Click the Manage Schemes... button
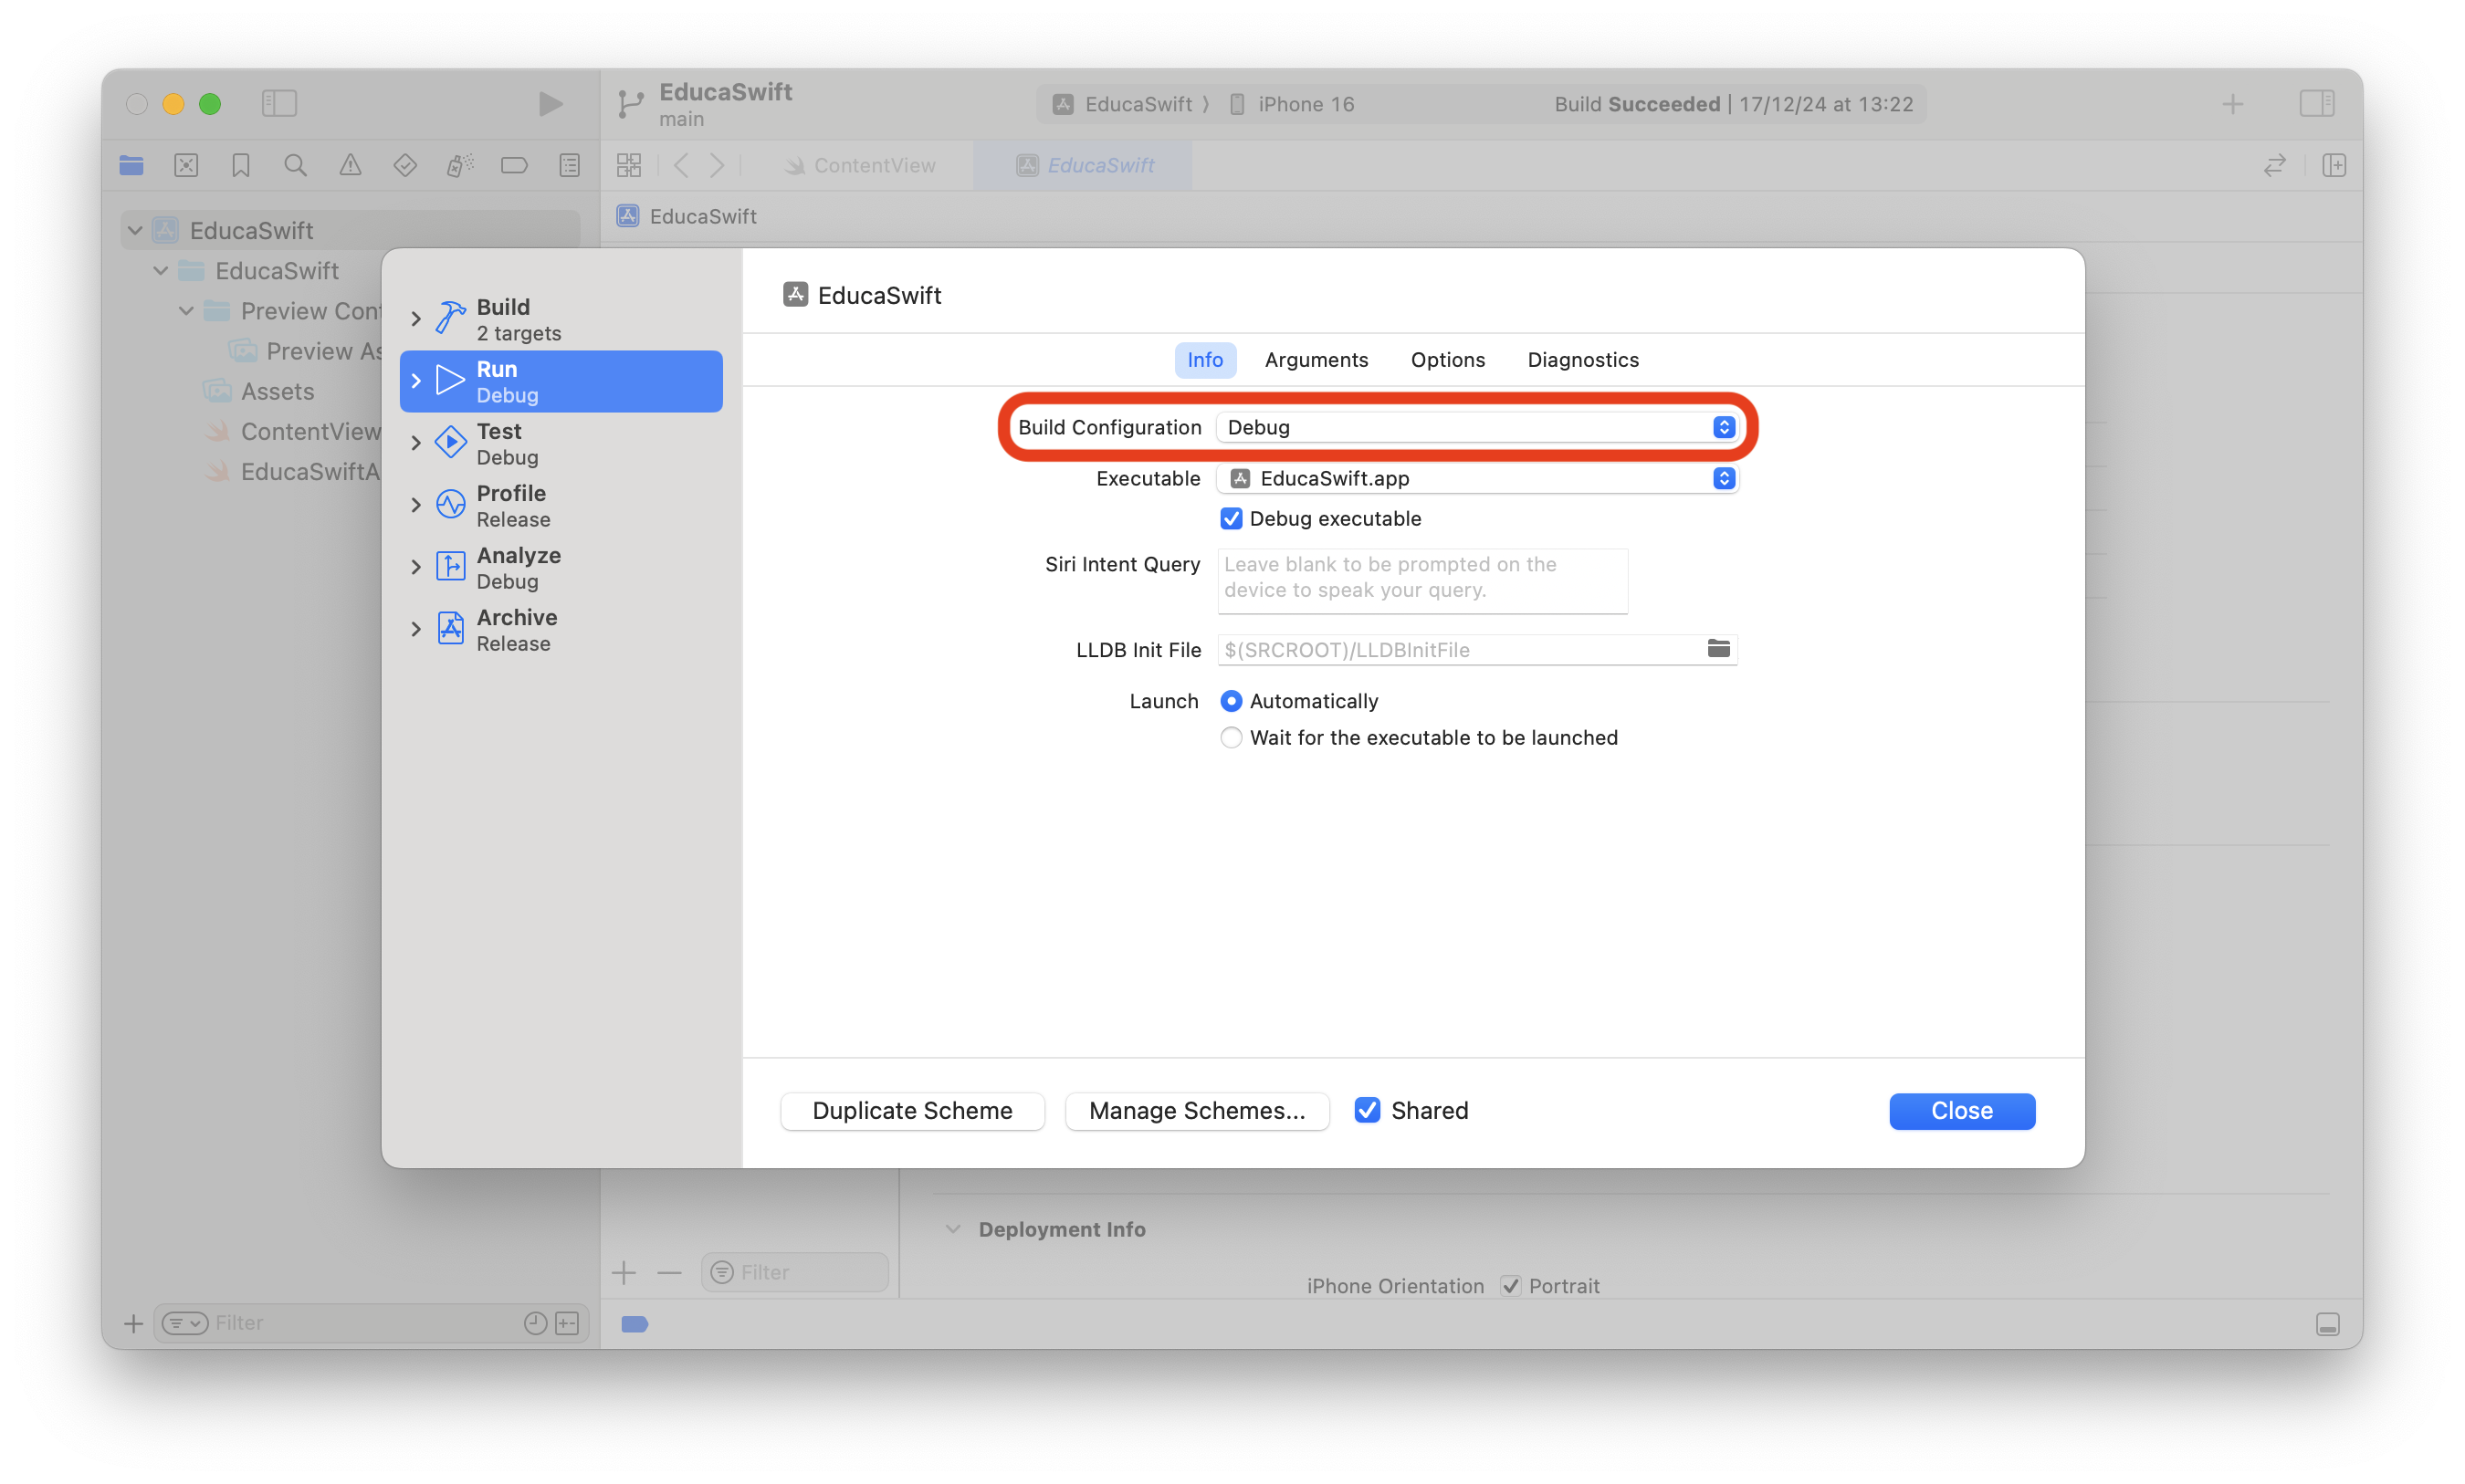Screen dimensions: 2465x1484 click(1196, 1110)
